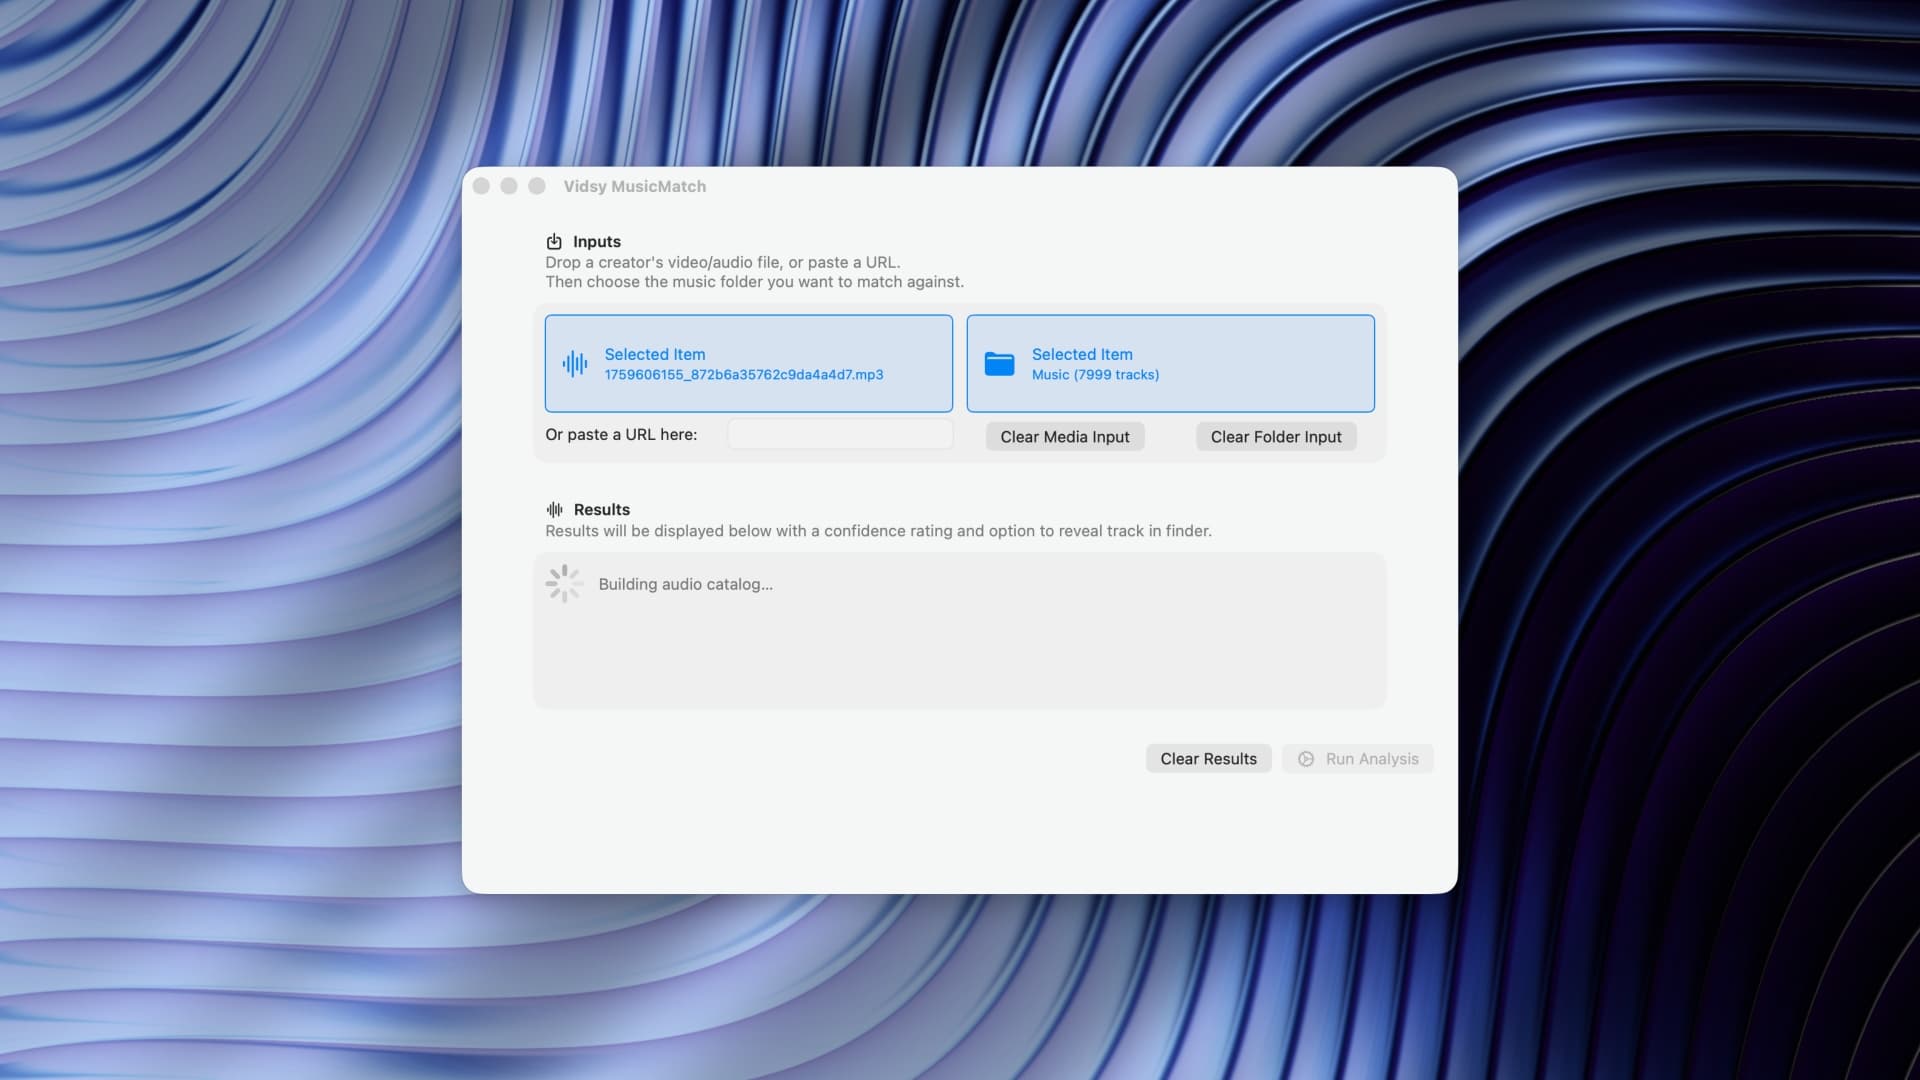
Task: Click the blue folder icon on Music card
Action: click(x=1001, y=363)
